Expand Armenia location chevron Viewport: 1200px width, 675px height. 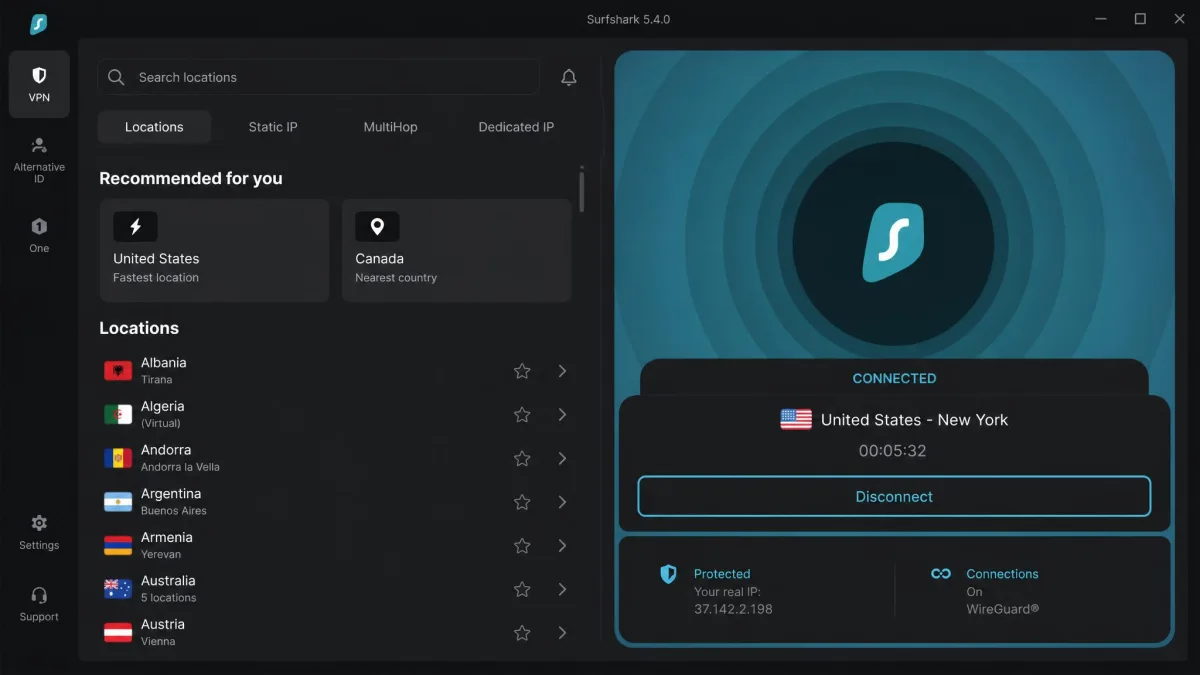pos(562,545)
